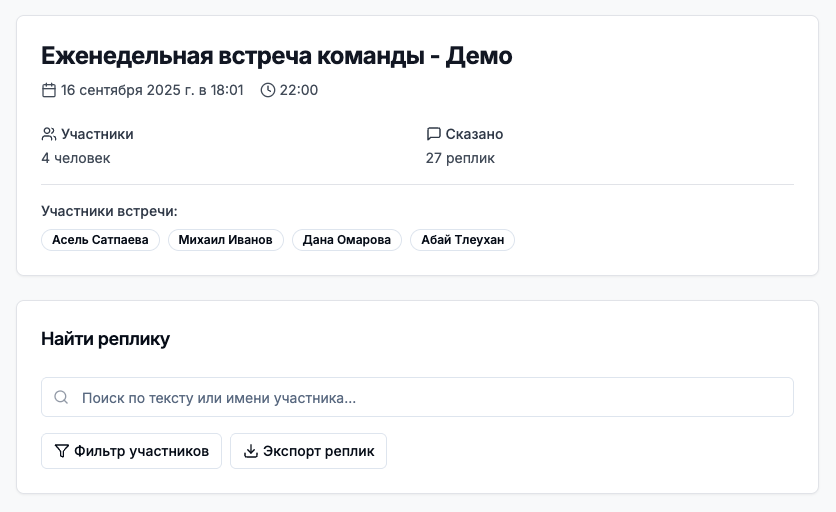Select the Асель Сатпаева participant chip
The image size is (836, 512).
[100, 240]
